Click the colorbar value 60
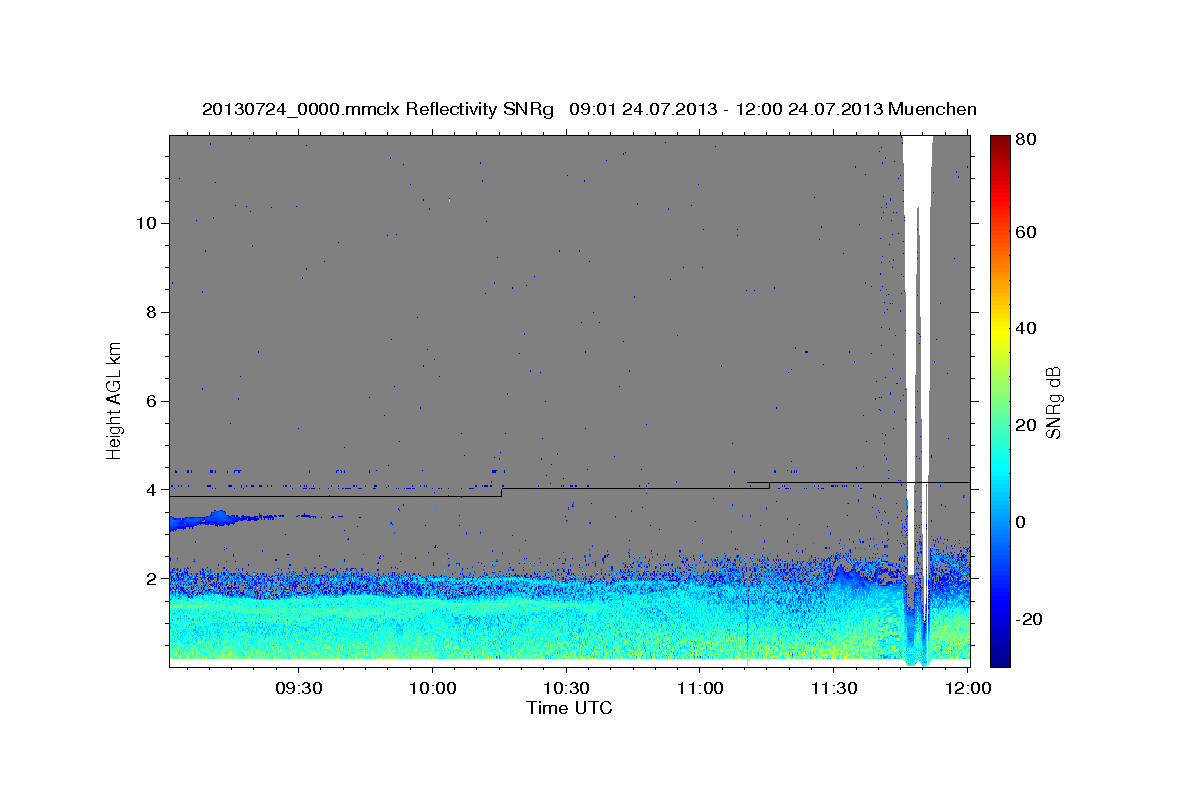1200x800 pixels. click(1028, 232)
